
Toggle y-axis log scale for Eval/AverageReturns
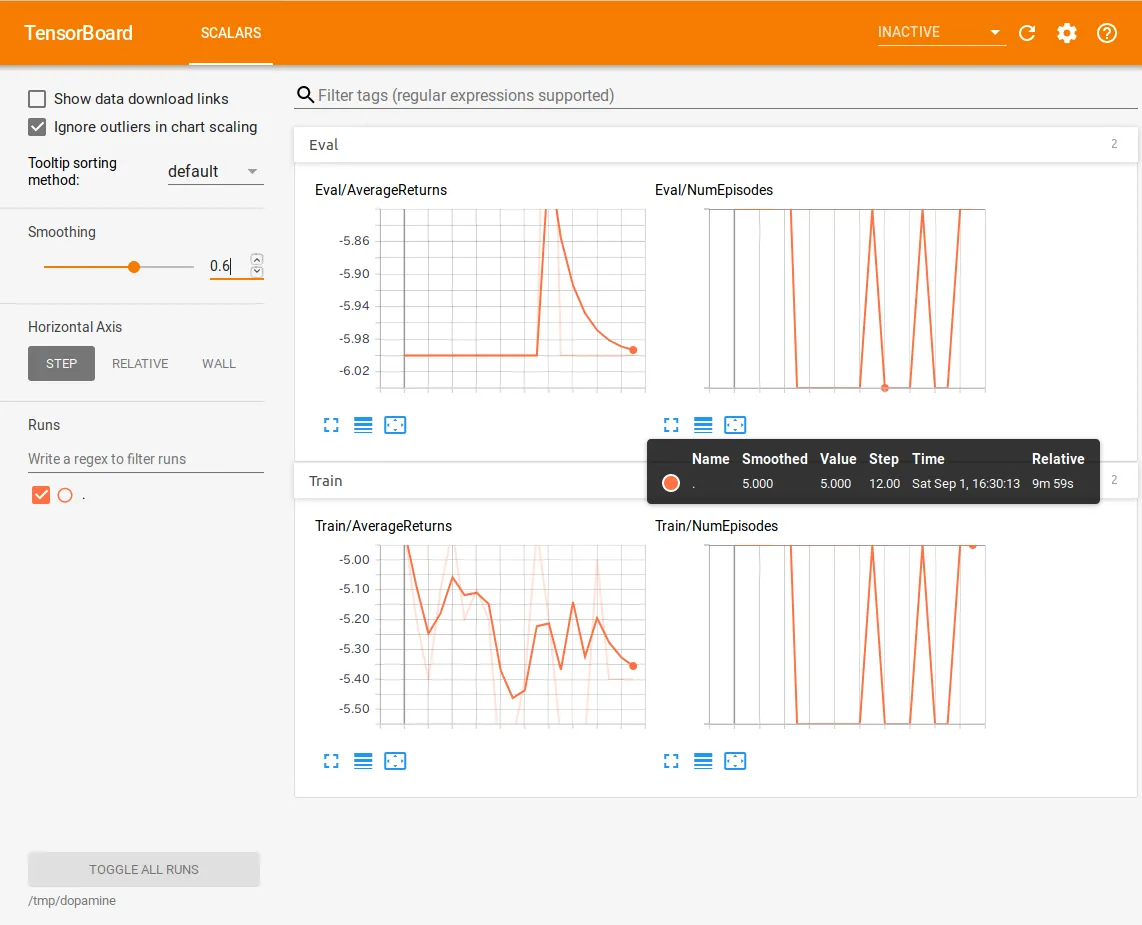363,425
